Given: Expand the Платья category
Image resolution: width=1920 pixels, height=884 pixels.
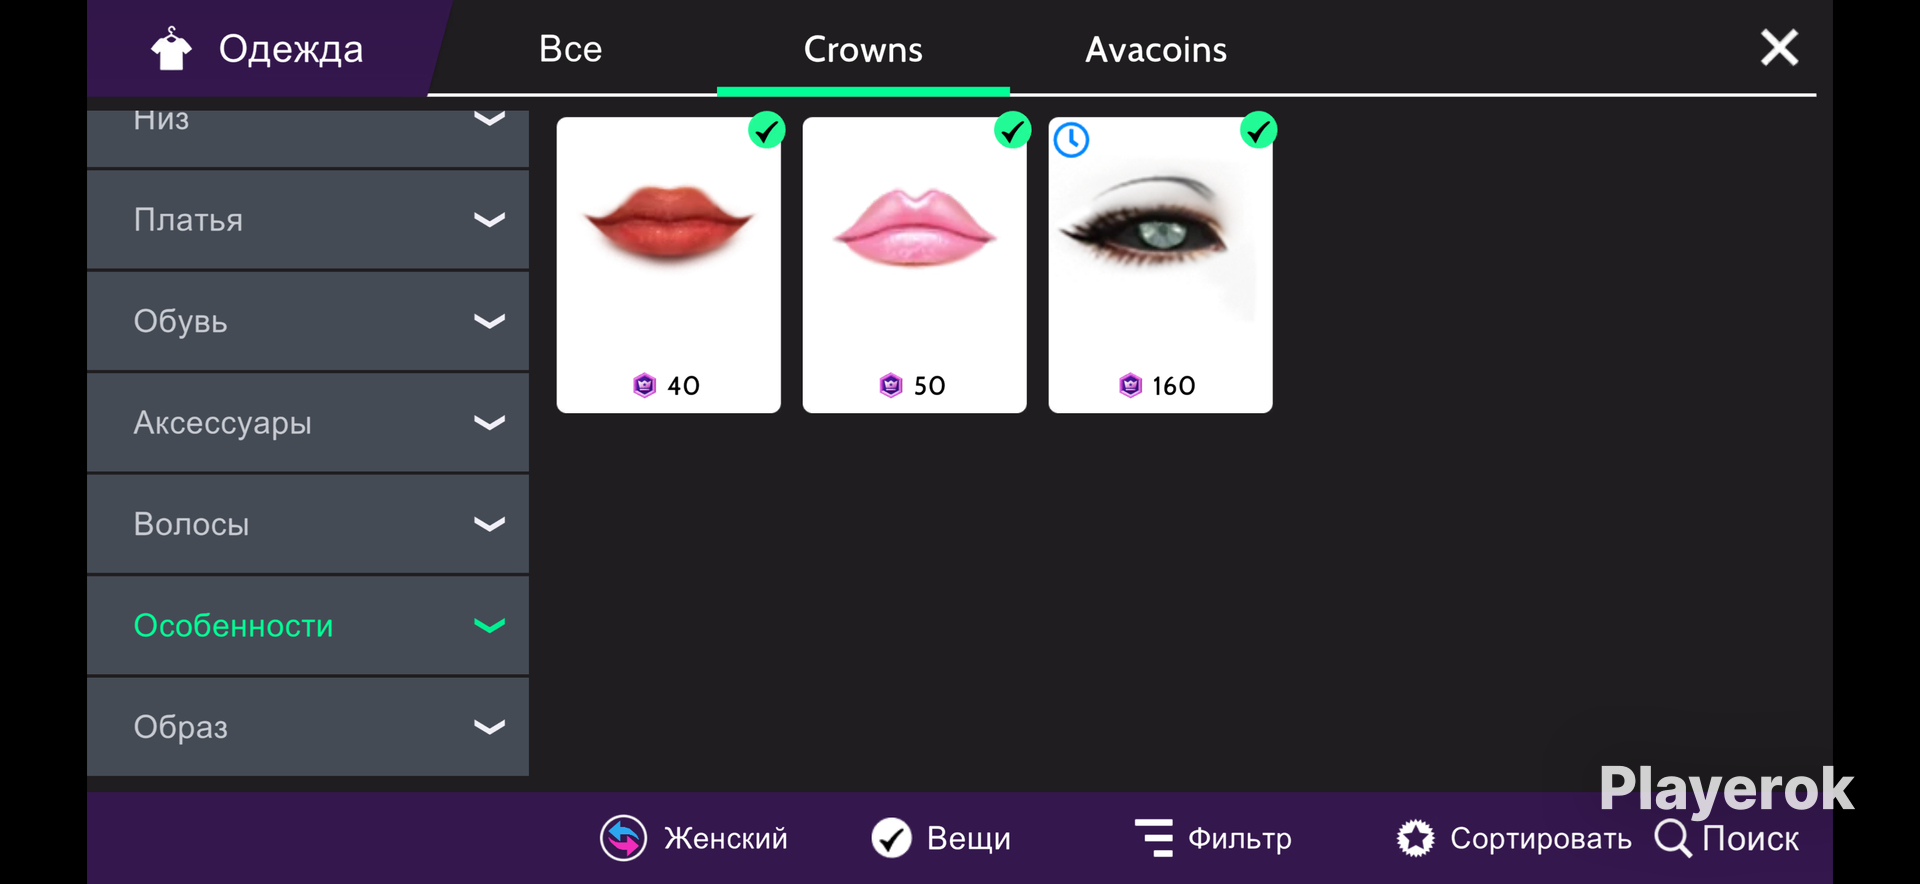Looking at the screenshot, I should tap(308, 220).
